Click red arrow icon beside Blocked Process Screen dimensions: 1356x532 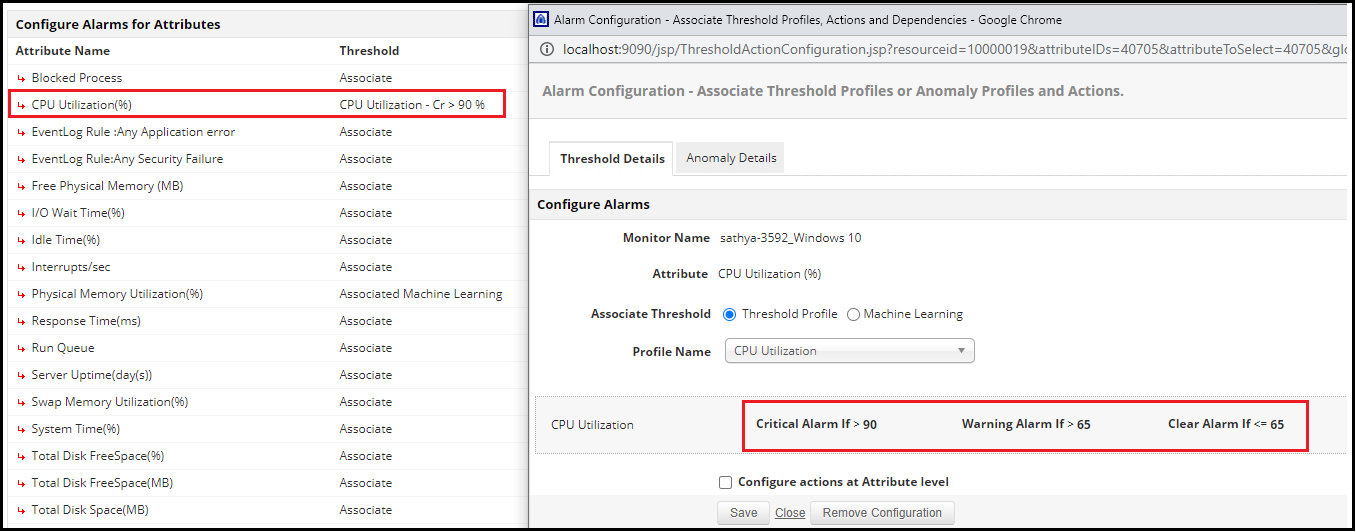click(x=21, y=78)
